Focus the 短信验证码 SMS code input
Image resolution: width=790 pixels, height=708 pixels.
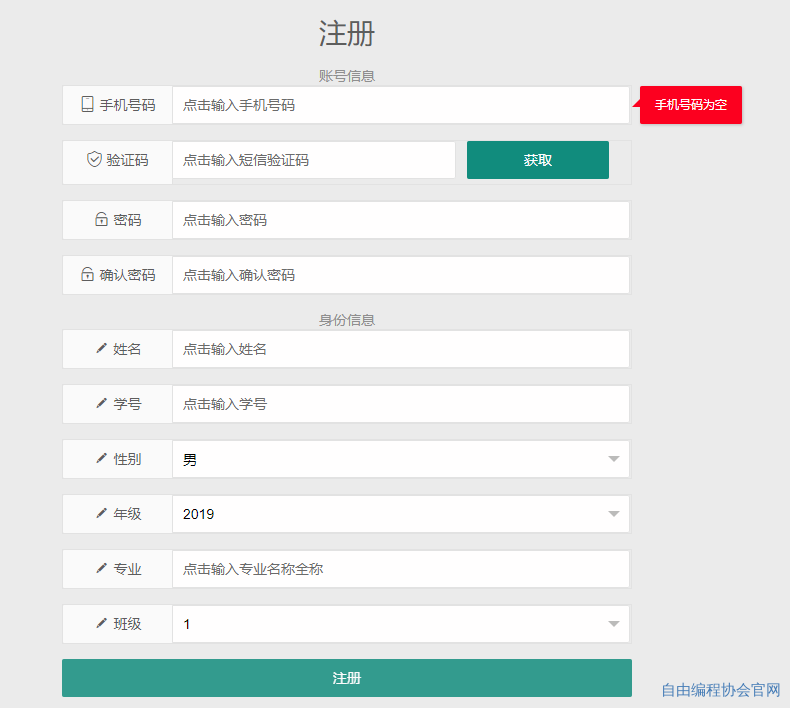(314, 160)
